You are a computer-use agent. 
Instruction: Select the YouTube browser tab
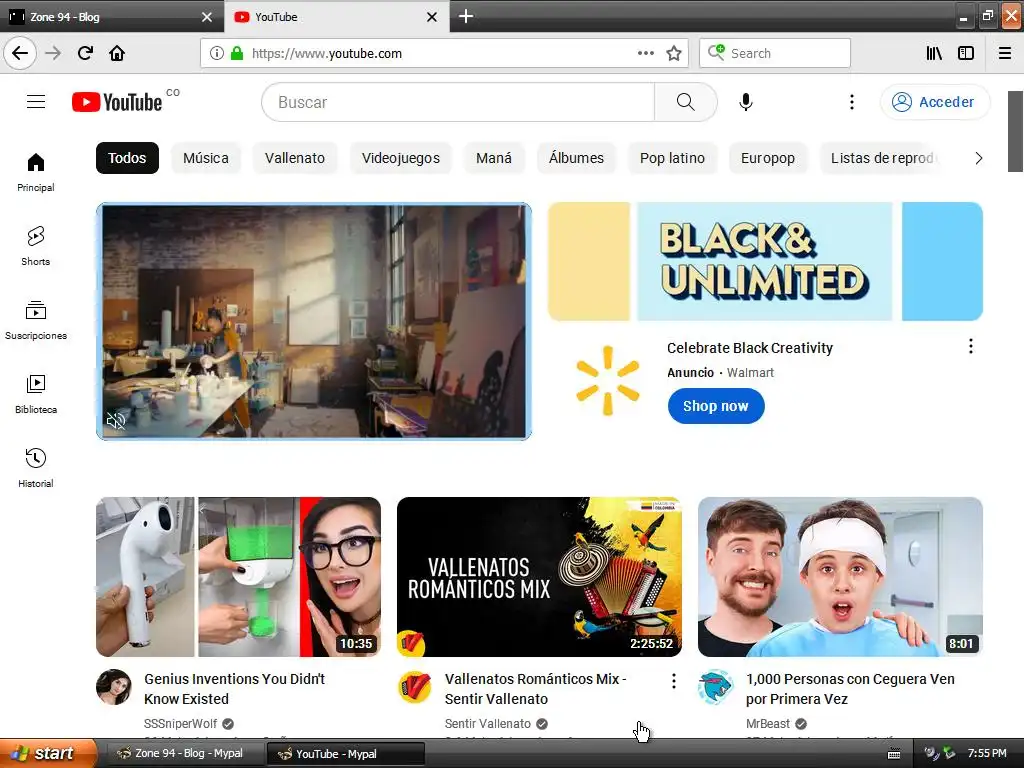336,17
